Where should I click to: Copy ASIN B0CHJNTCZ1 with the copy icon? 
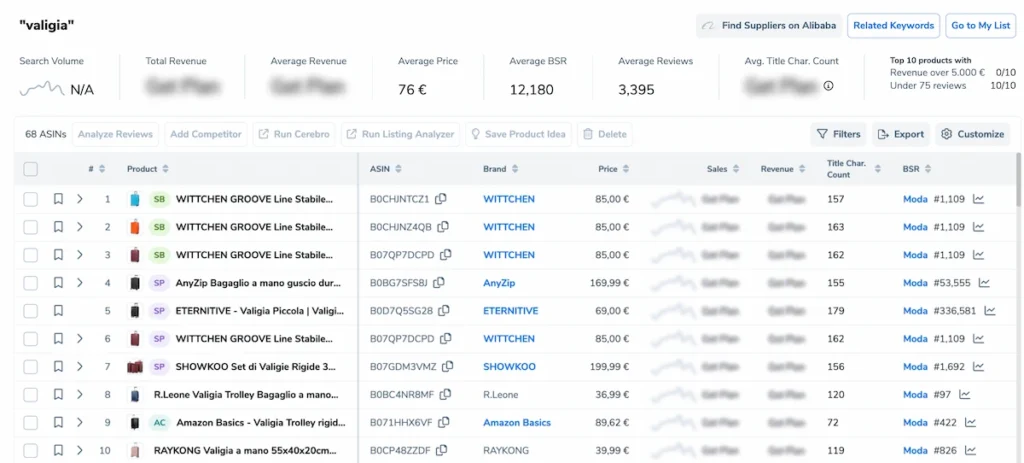[x=441, y=199]
